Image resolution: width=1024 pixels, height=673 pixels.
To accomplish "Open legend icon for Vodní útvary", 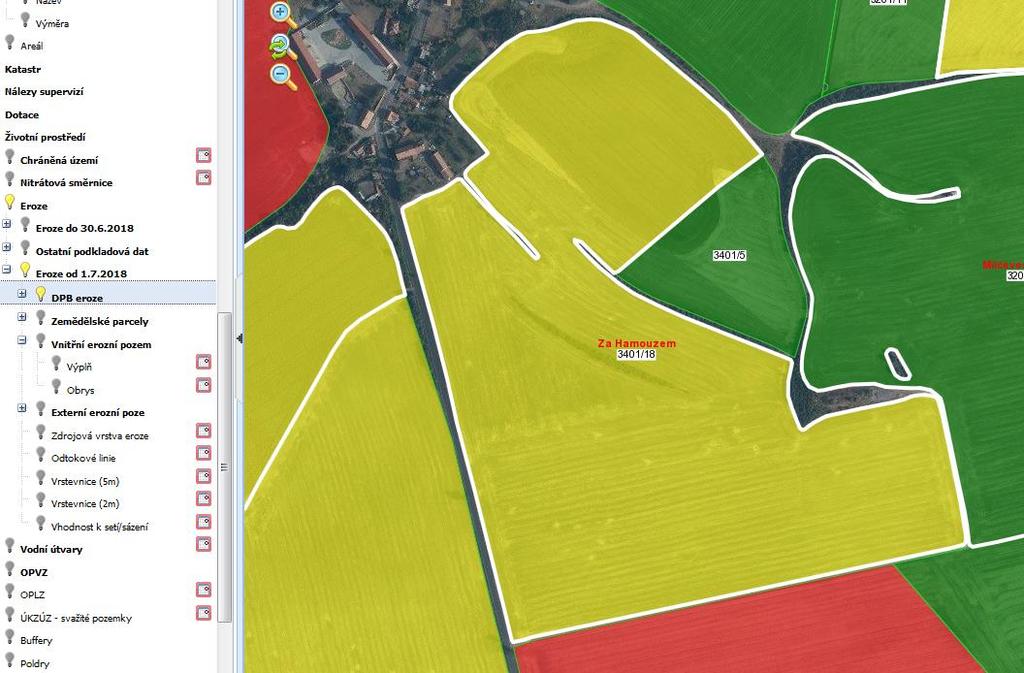I will 204,544.
